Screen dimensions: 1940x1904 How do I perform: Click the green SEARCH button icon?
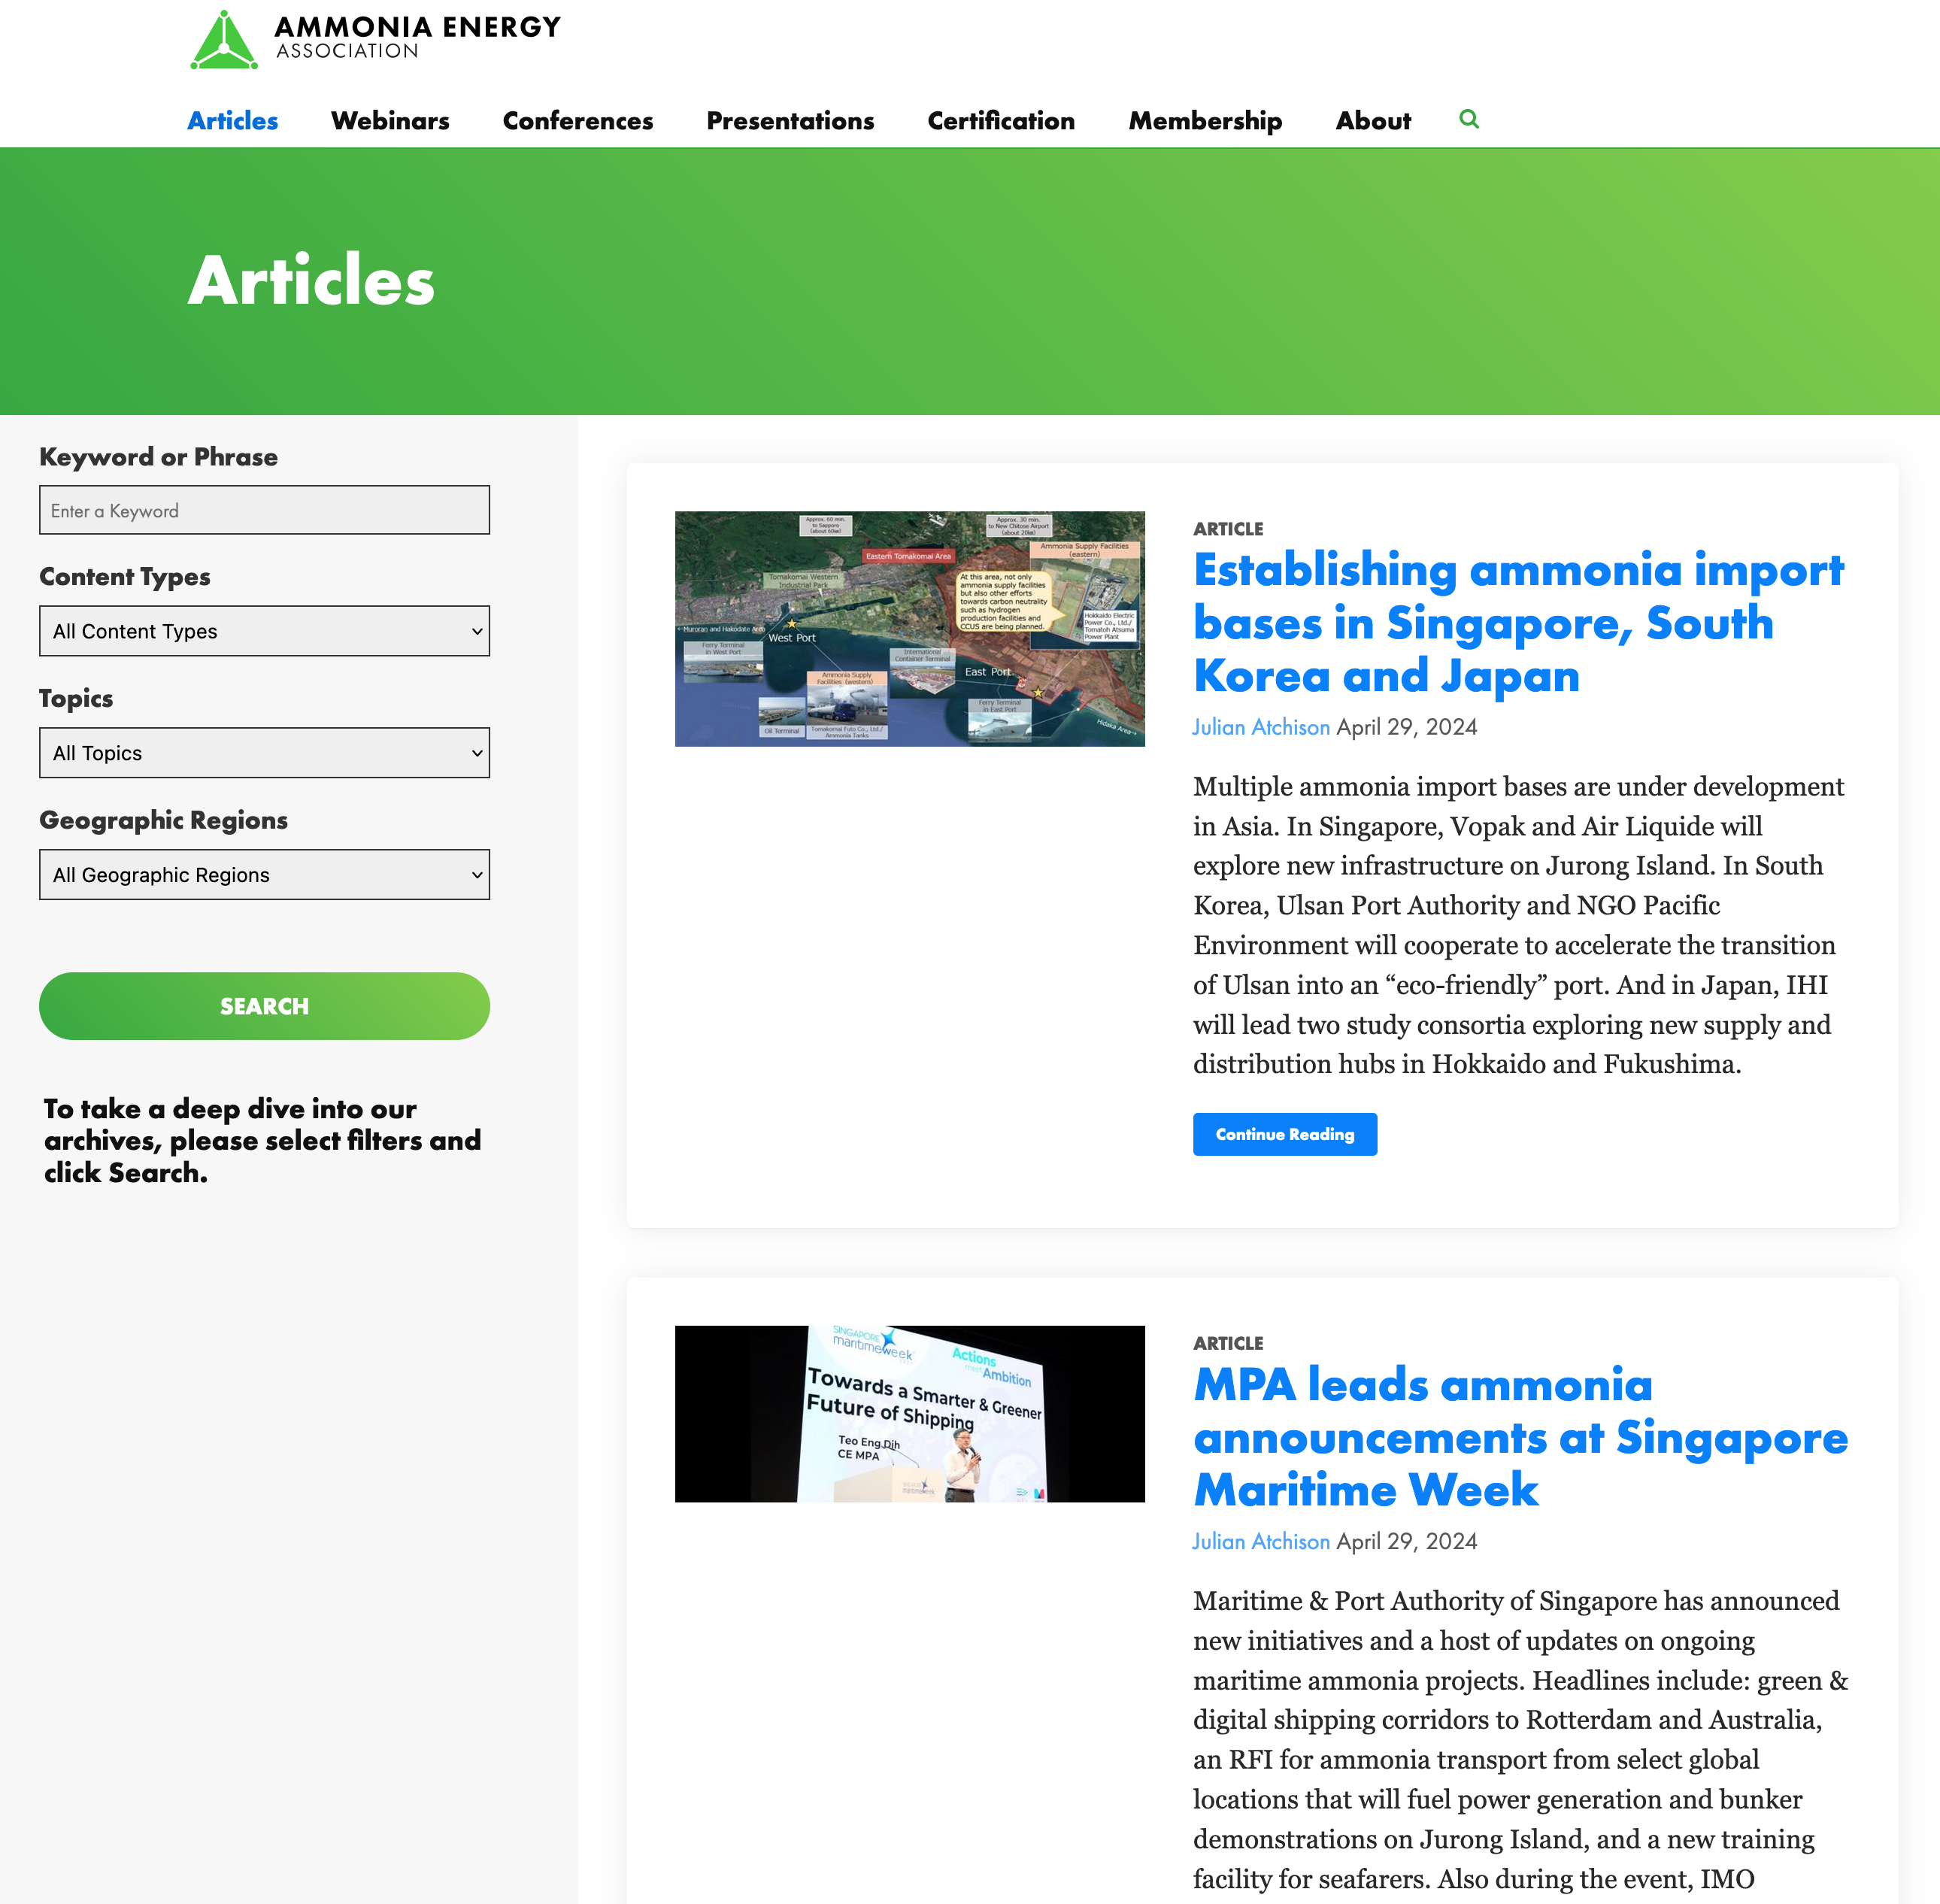[263, 1006]
